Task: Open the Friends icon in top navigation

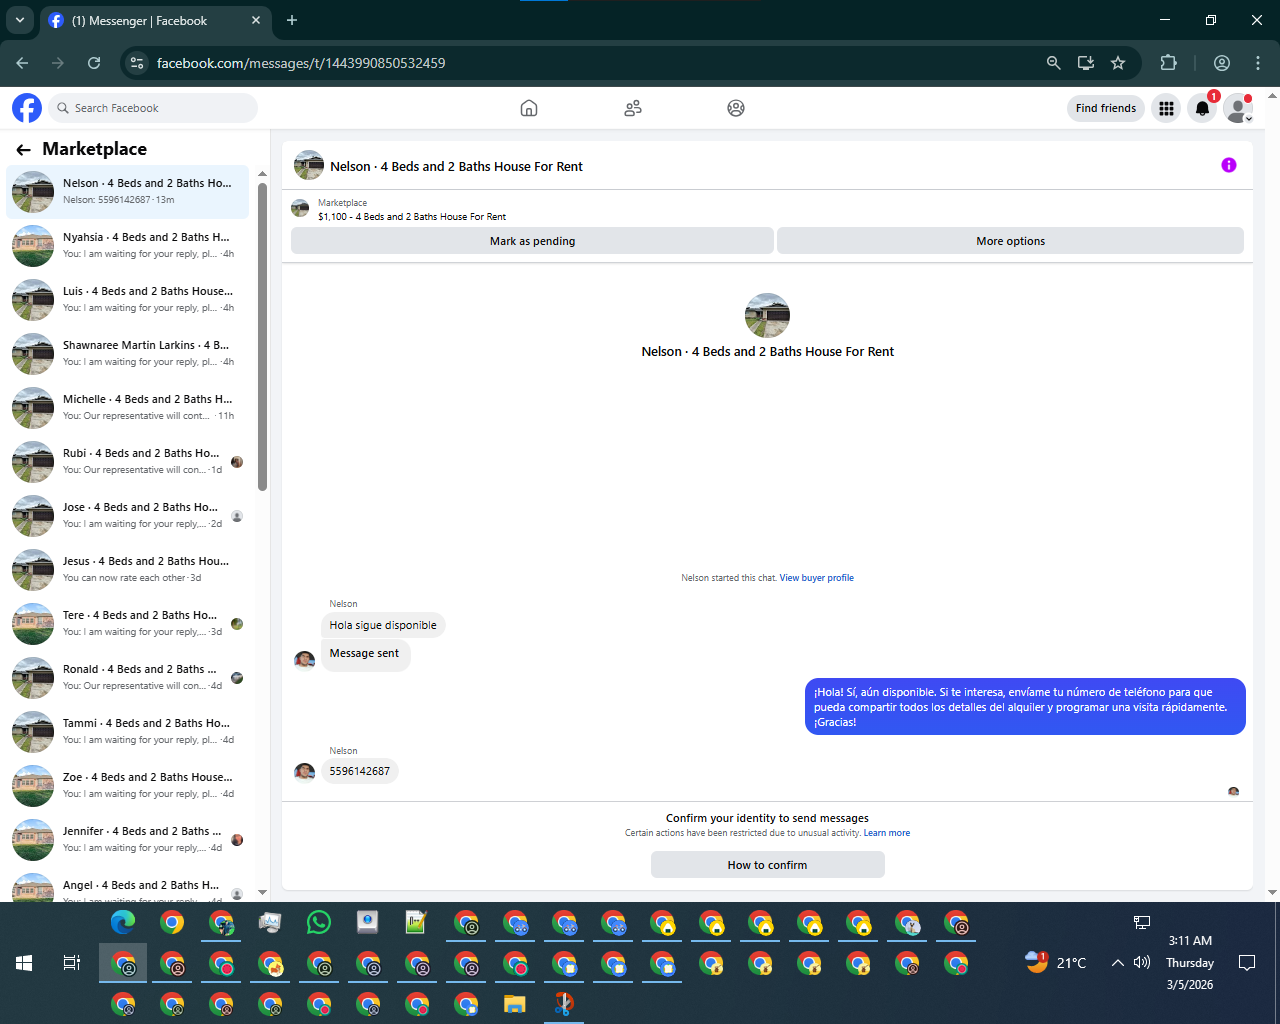Action: click(633, 108)
